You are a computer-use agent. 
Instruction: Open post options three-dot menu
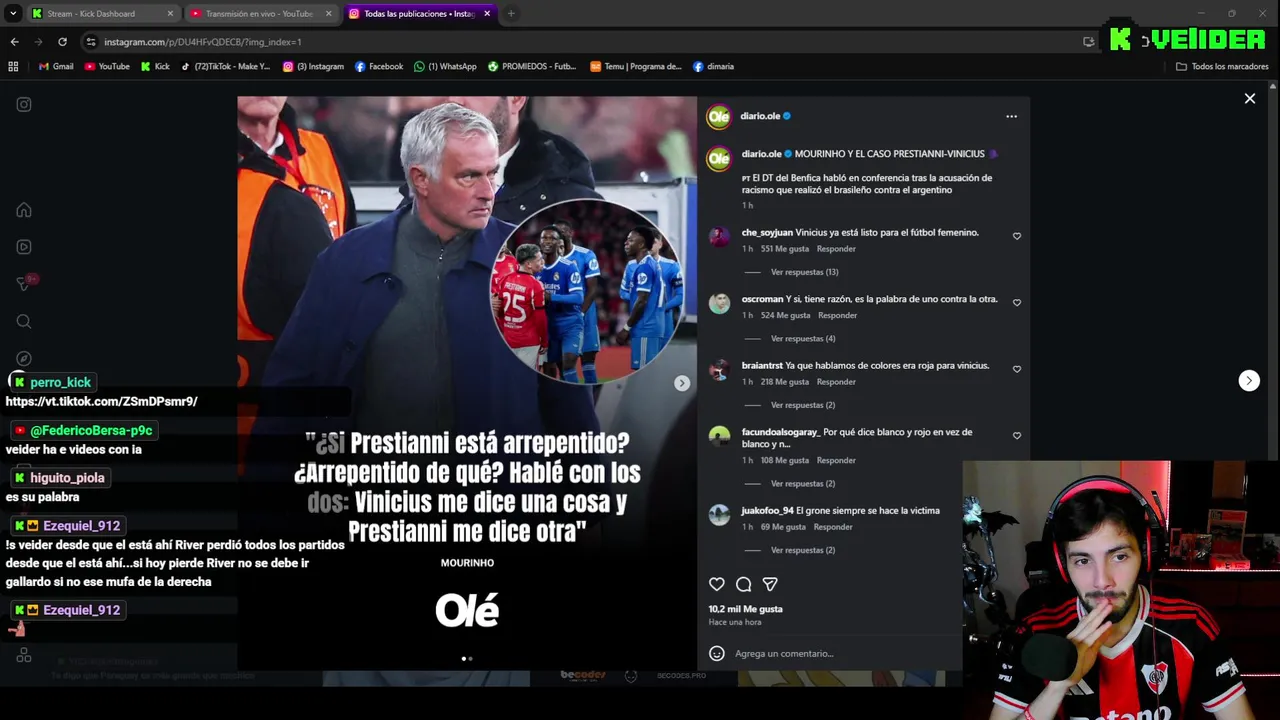tap(1011, 116)
